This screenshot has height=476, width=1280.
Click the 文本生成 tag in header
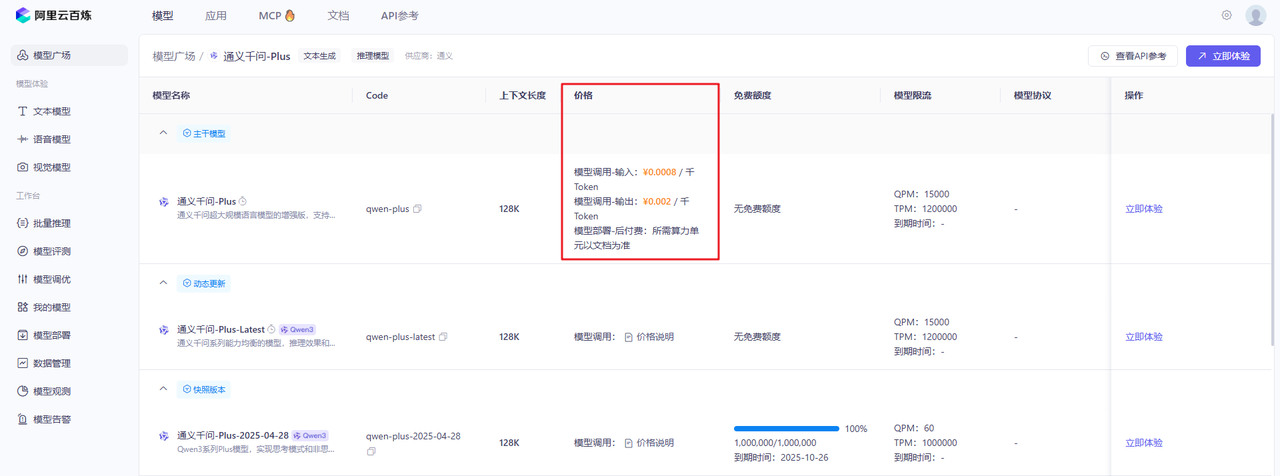320,56
